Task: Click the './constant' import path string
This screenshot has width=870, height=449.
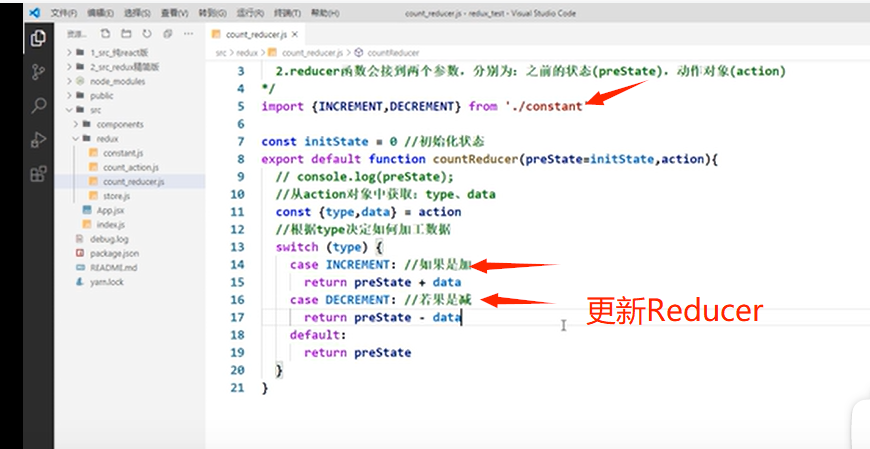Action: 545,106
